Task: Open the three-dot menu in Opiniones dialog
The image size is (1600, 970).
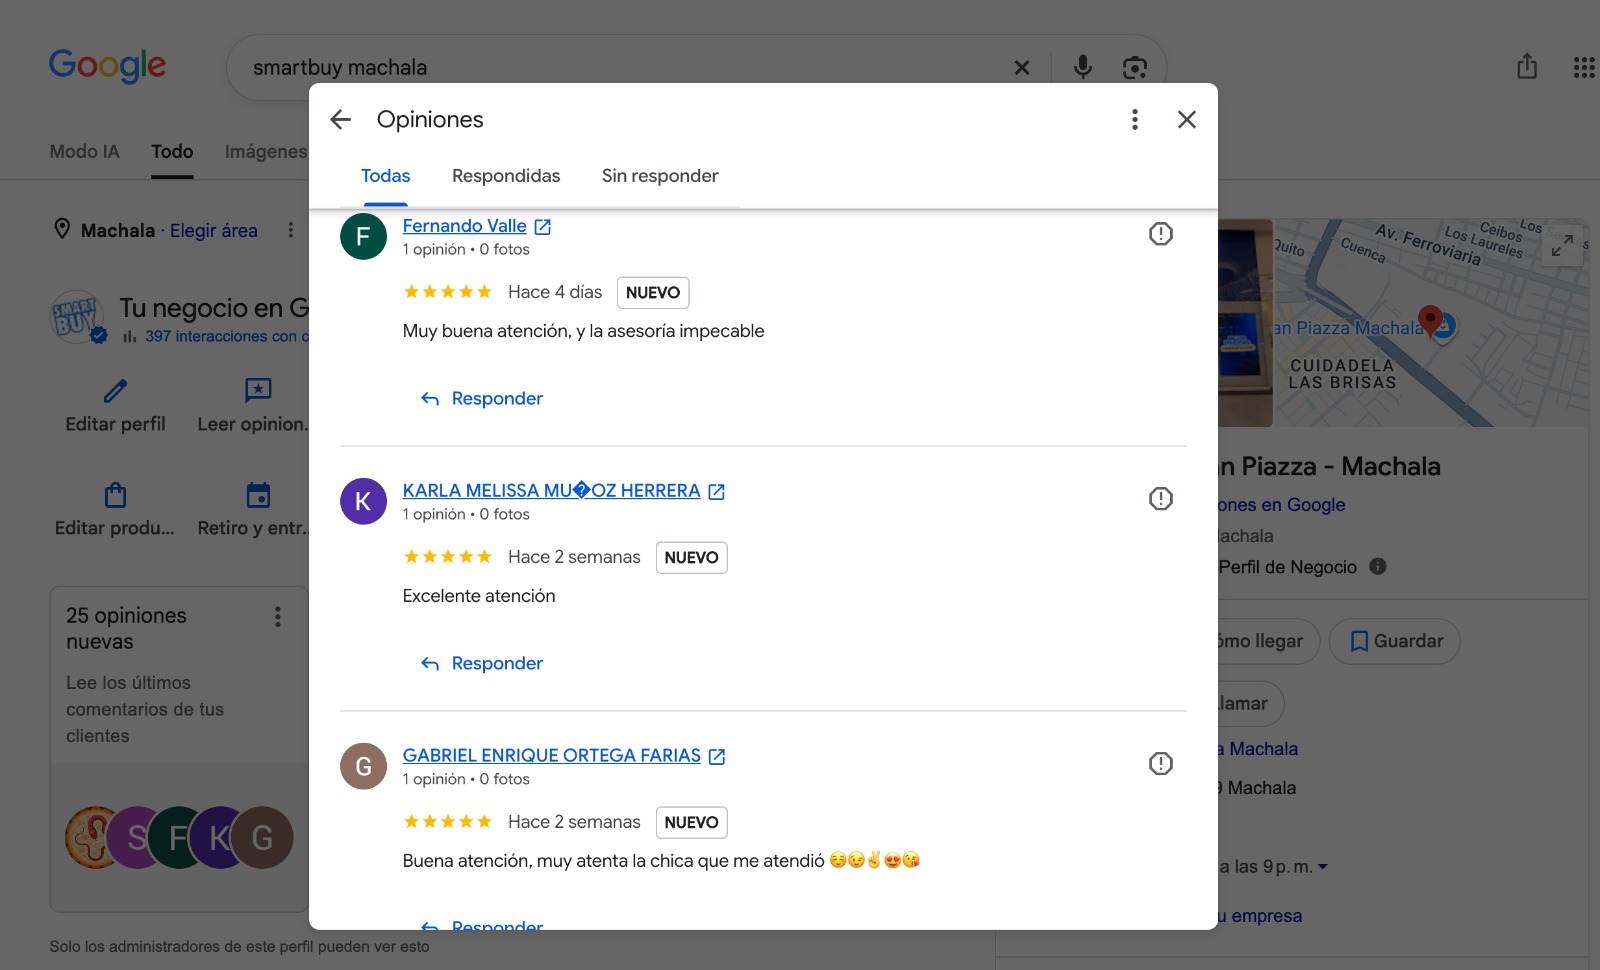Action: click(1134, 120)
